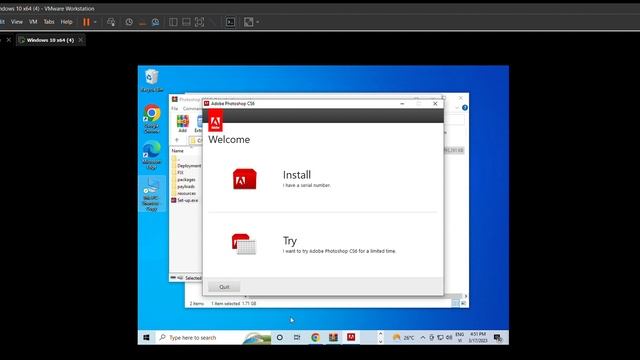Show hidden system tray icons
This screenshot has width=640, height=360.
tap(423, 338)
